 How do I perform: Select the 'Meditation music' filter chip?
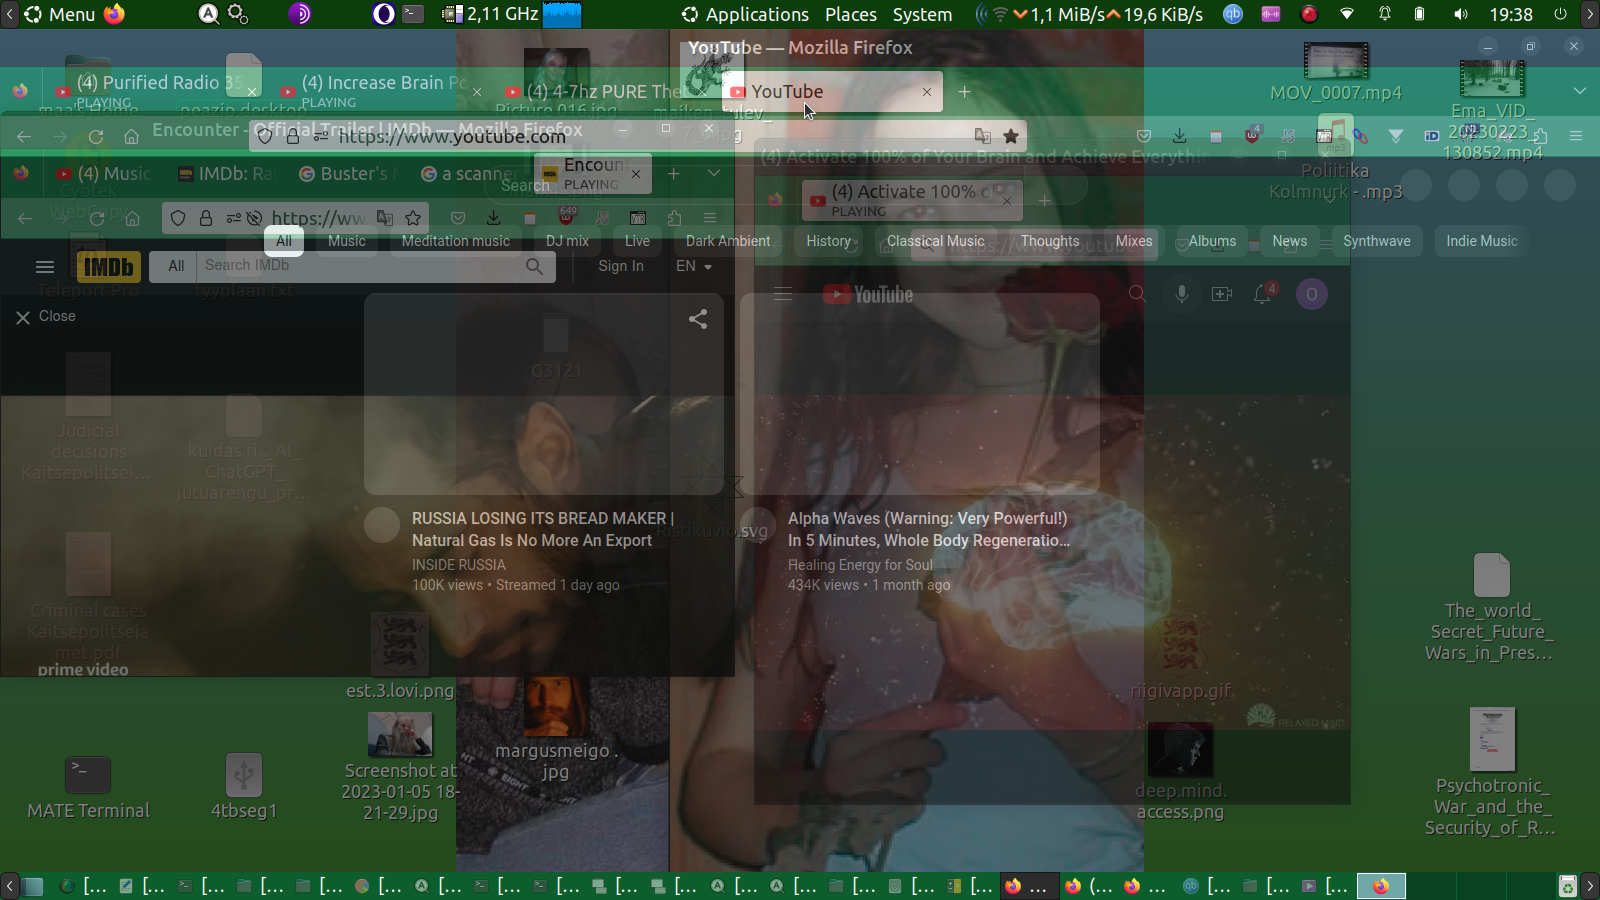point(456,241)
